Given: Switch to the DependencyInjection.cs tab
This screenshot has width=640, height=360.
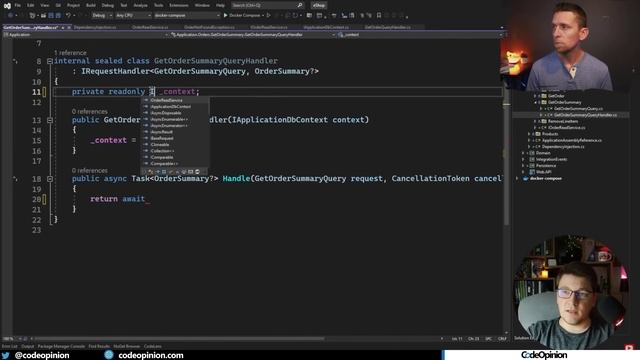Looking at the screenshot, I should point(95,27).
